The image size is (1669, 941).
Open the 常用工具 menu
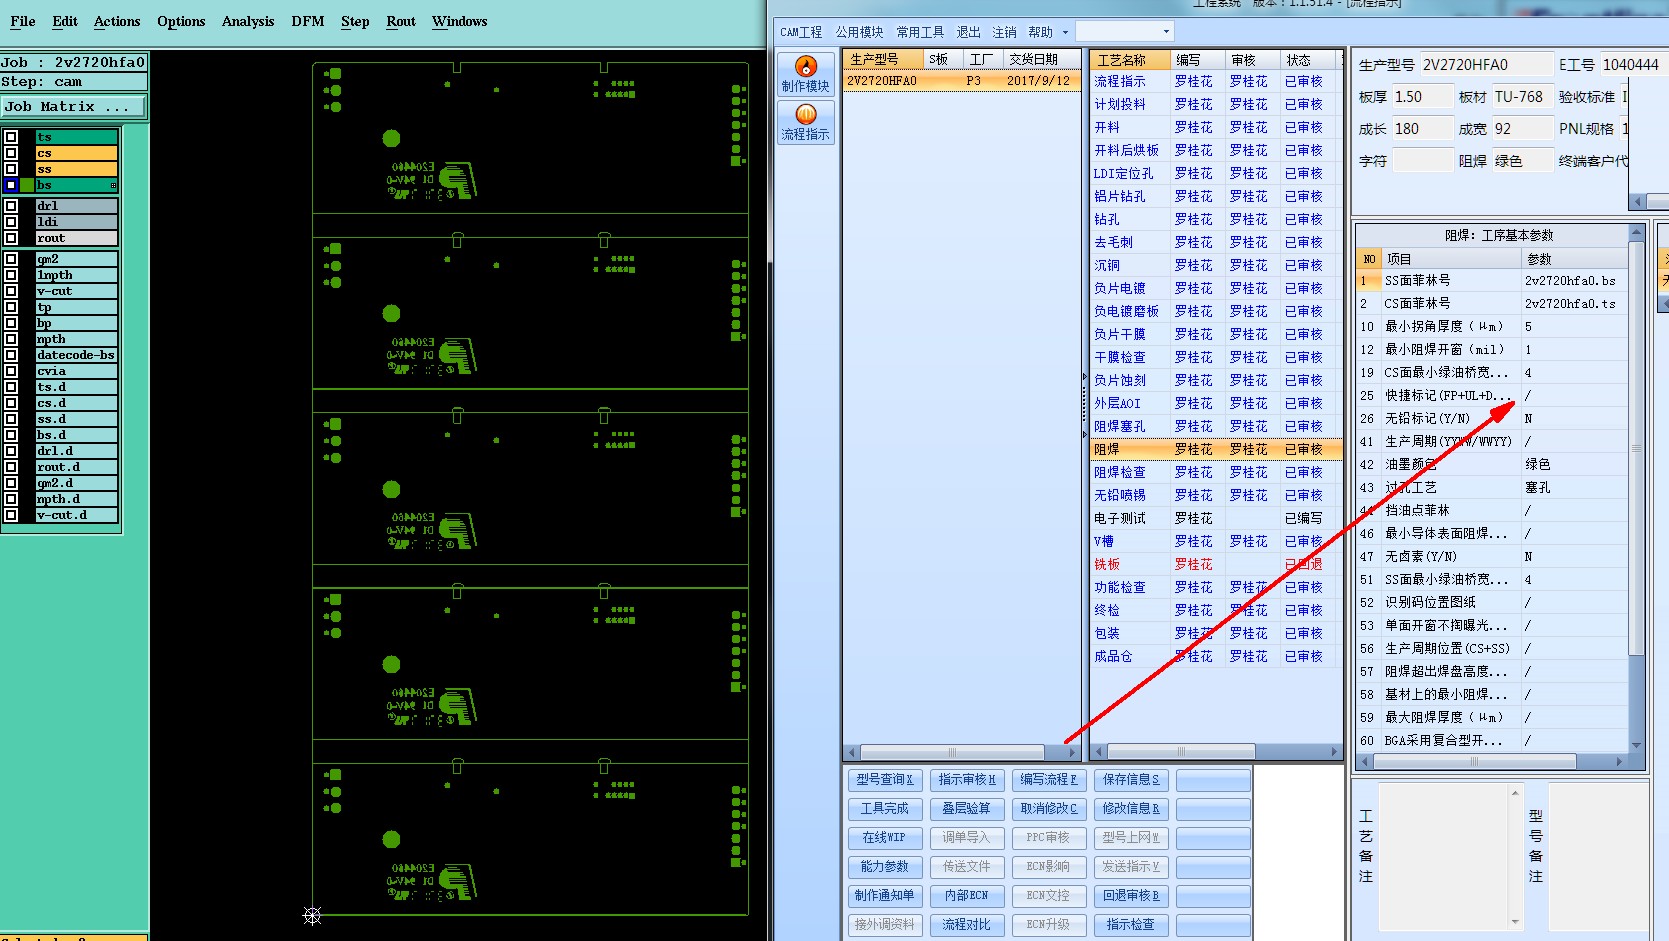[x=920, y=32]
